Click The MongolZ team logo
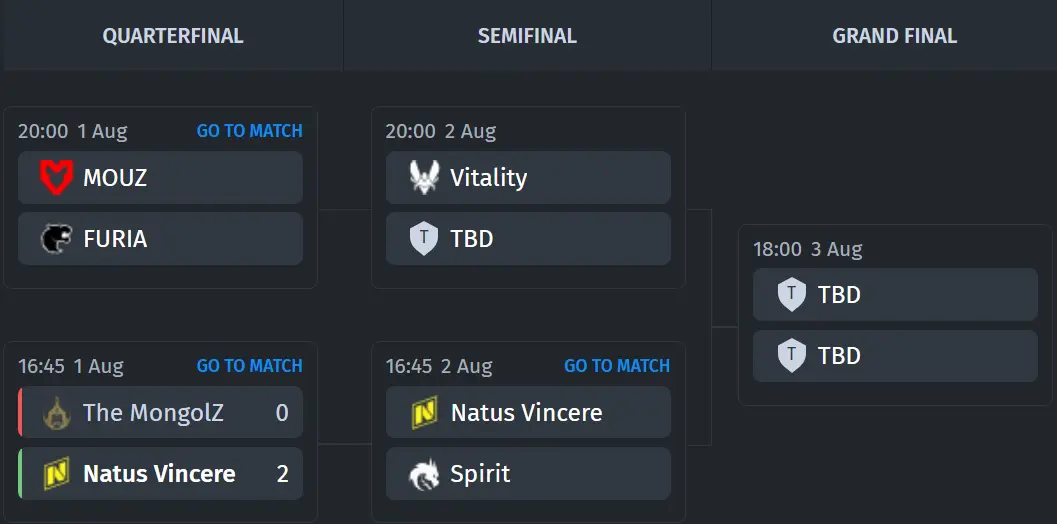Screen dimensions: 1057x524 point(57,413)
